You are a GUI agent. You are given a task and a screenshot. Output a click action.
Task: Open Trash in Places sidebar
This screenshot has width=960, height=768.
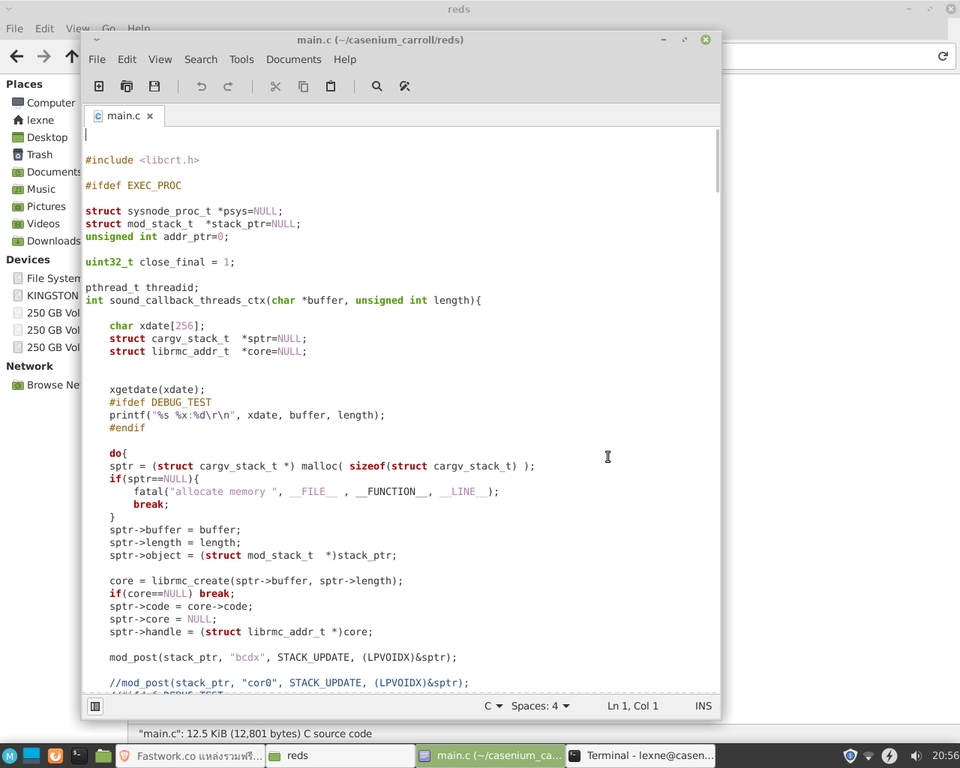tap(33, 154)
